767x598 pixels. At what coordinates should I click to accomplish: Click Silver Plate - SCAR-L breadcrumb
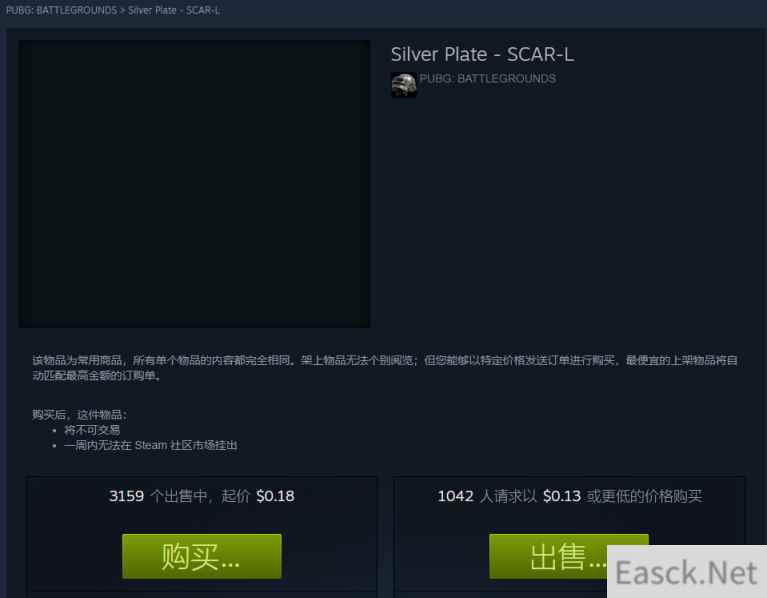174,10
